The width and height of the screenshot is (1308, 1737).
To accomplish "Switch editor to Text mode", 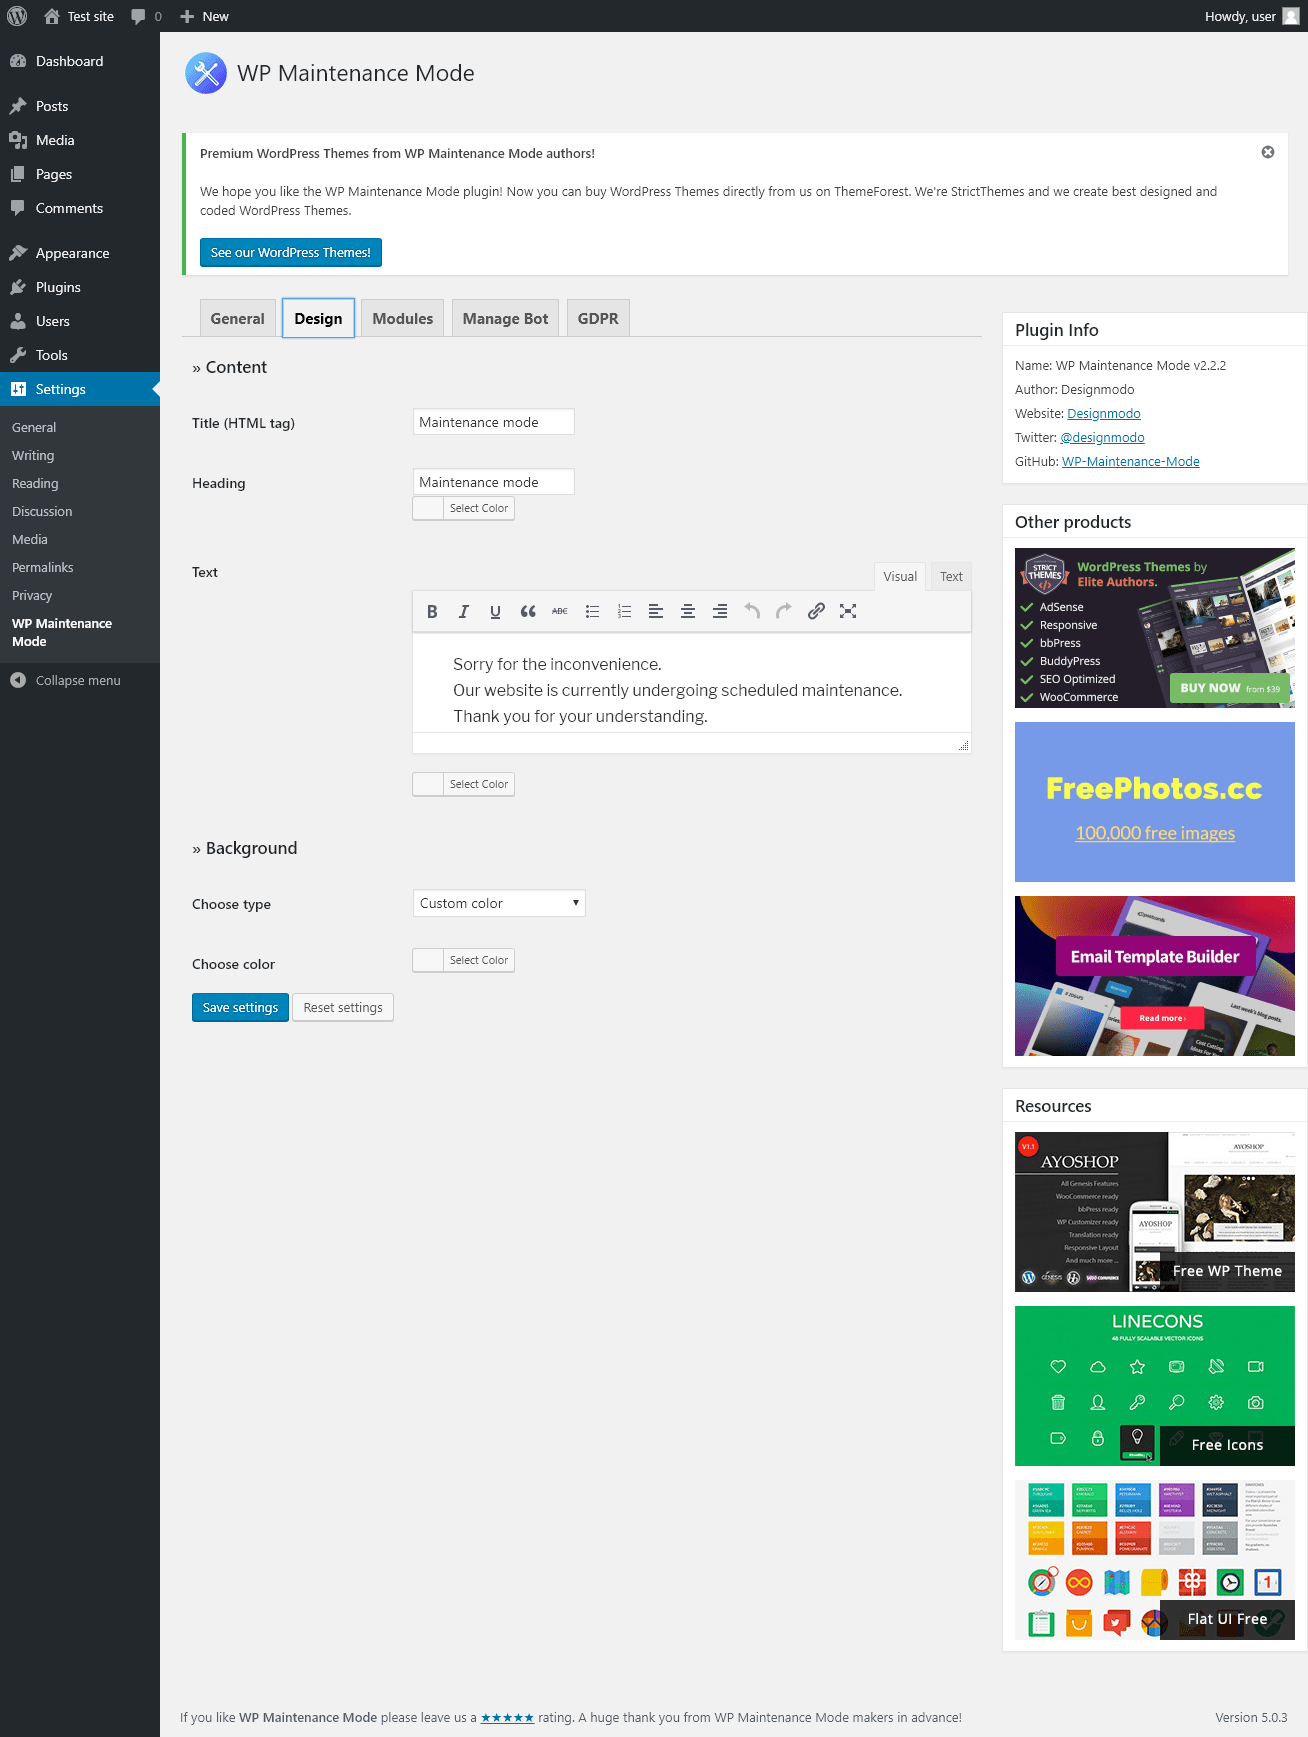I will pos(951,576).
